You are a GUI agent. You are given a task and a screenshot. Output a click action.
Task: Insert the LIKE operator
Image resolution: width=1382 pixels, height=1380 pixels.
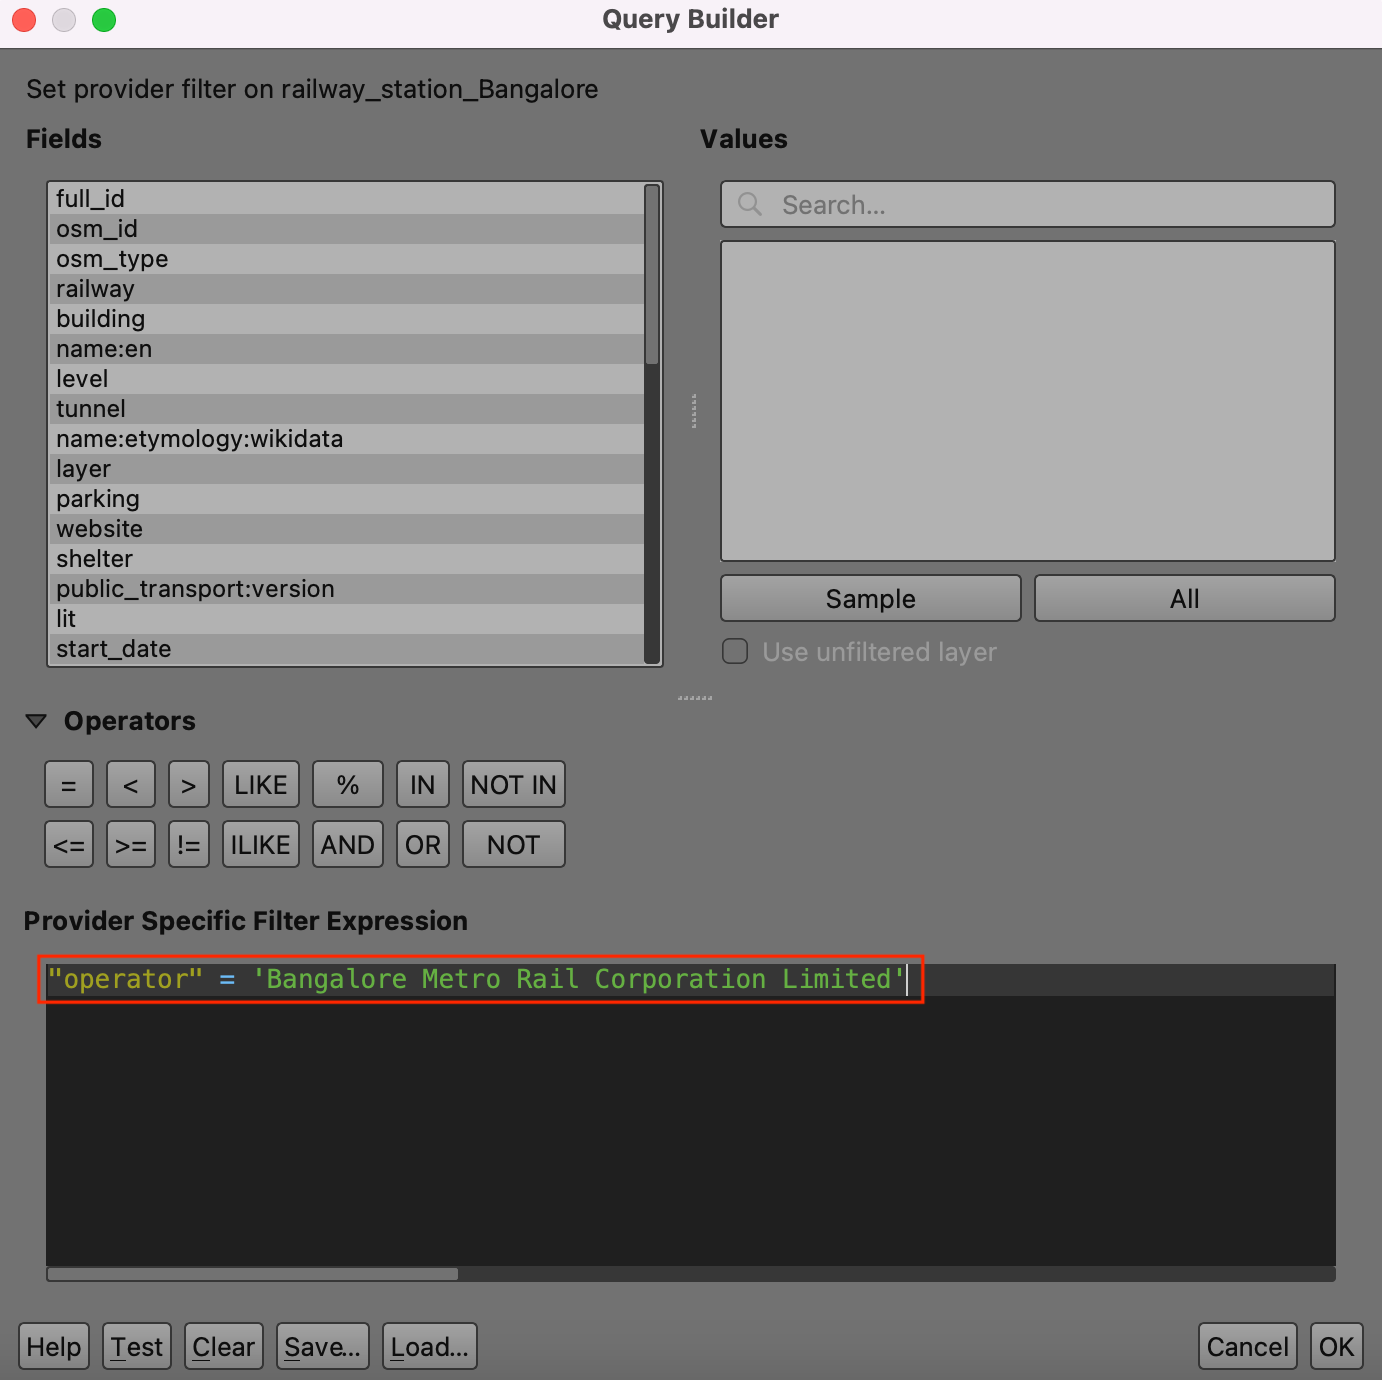click(261, 784)
